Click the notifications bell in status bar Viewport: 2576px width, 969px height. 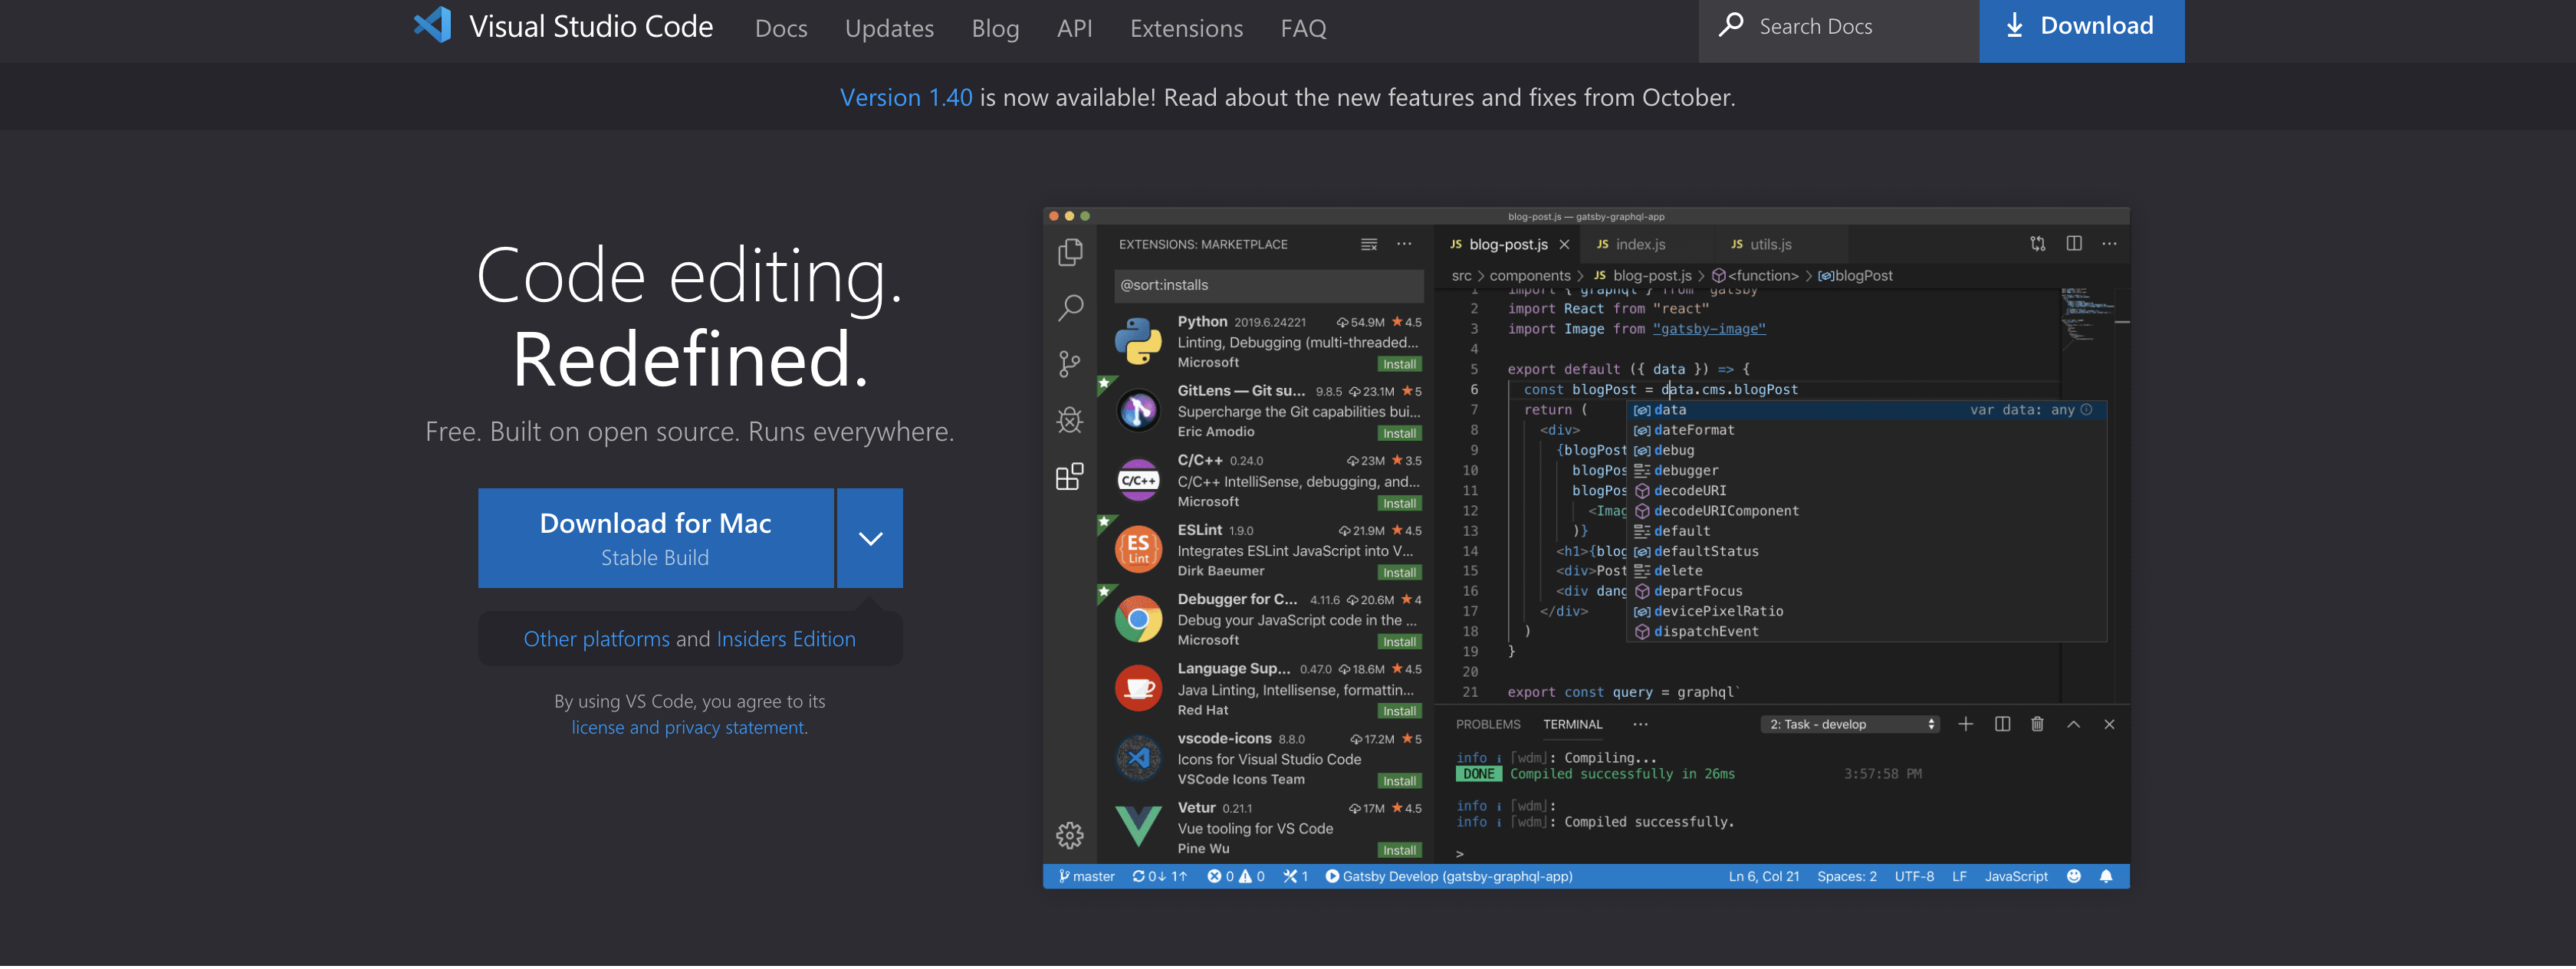click(x=2106, y=878)
